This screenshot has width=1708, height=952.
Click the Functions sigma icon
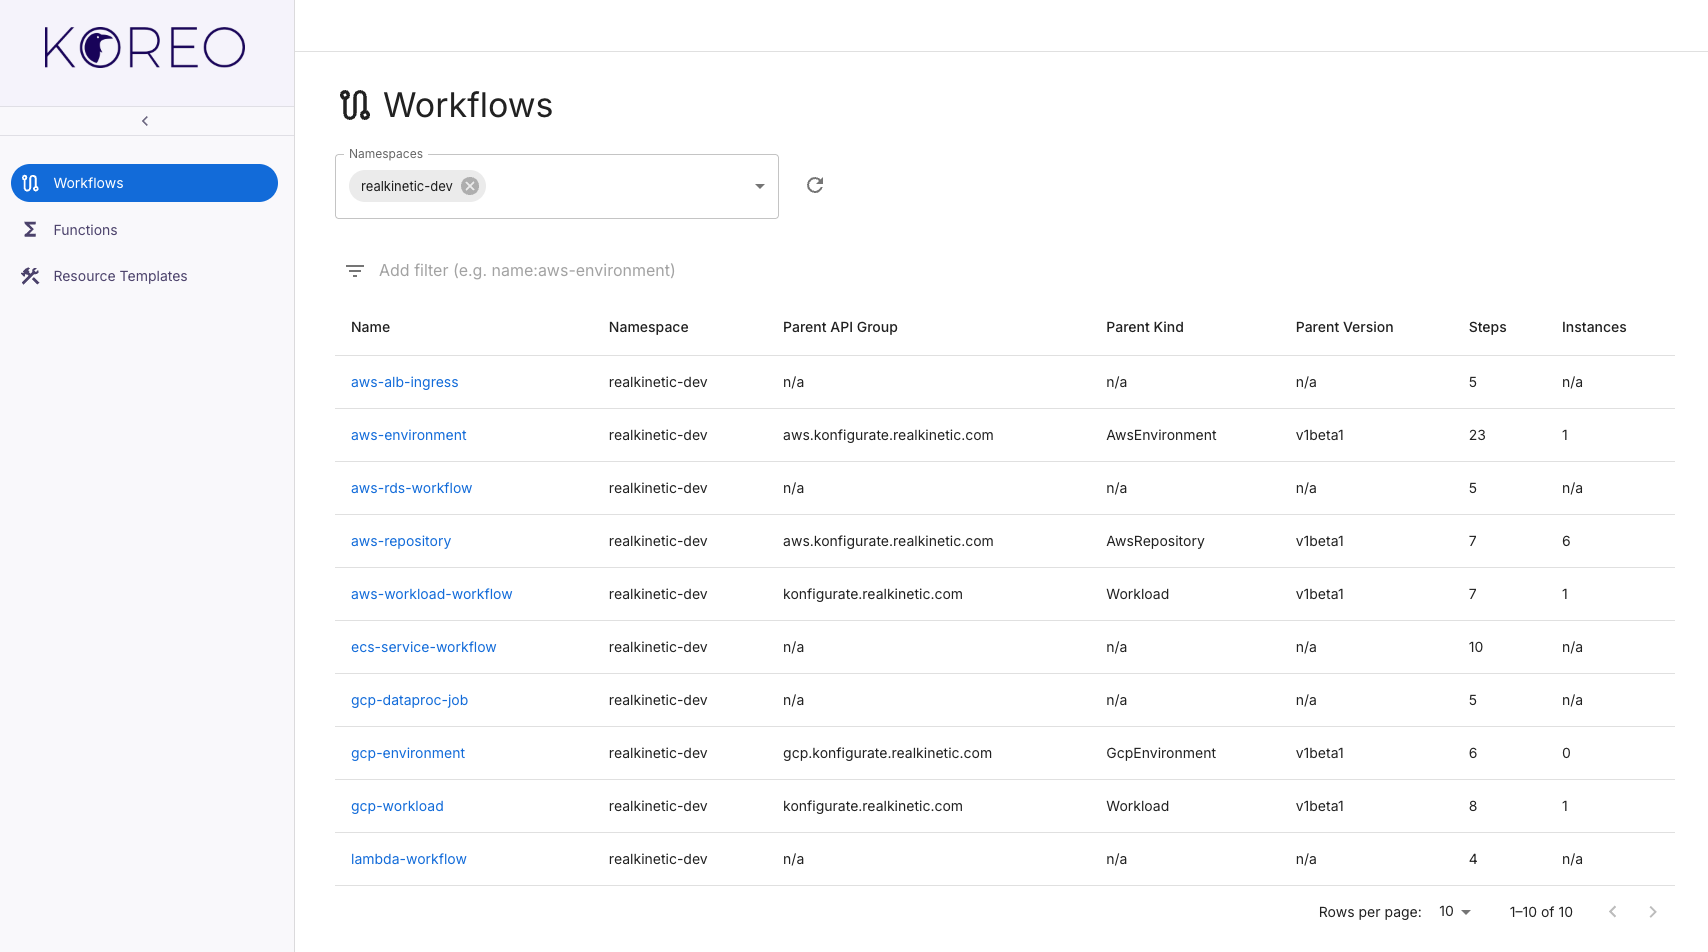point(30,229)
